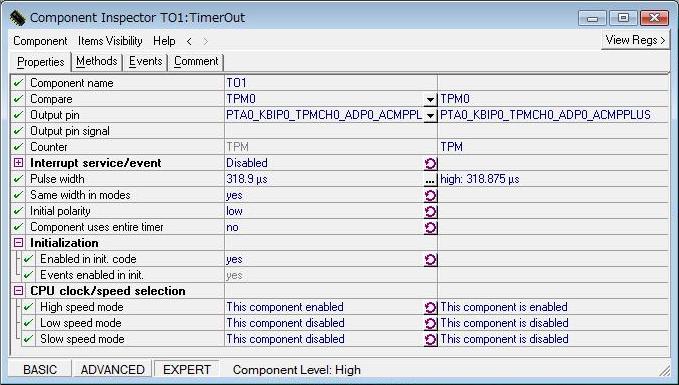Click the View Regs button

[x=635, y=40]
